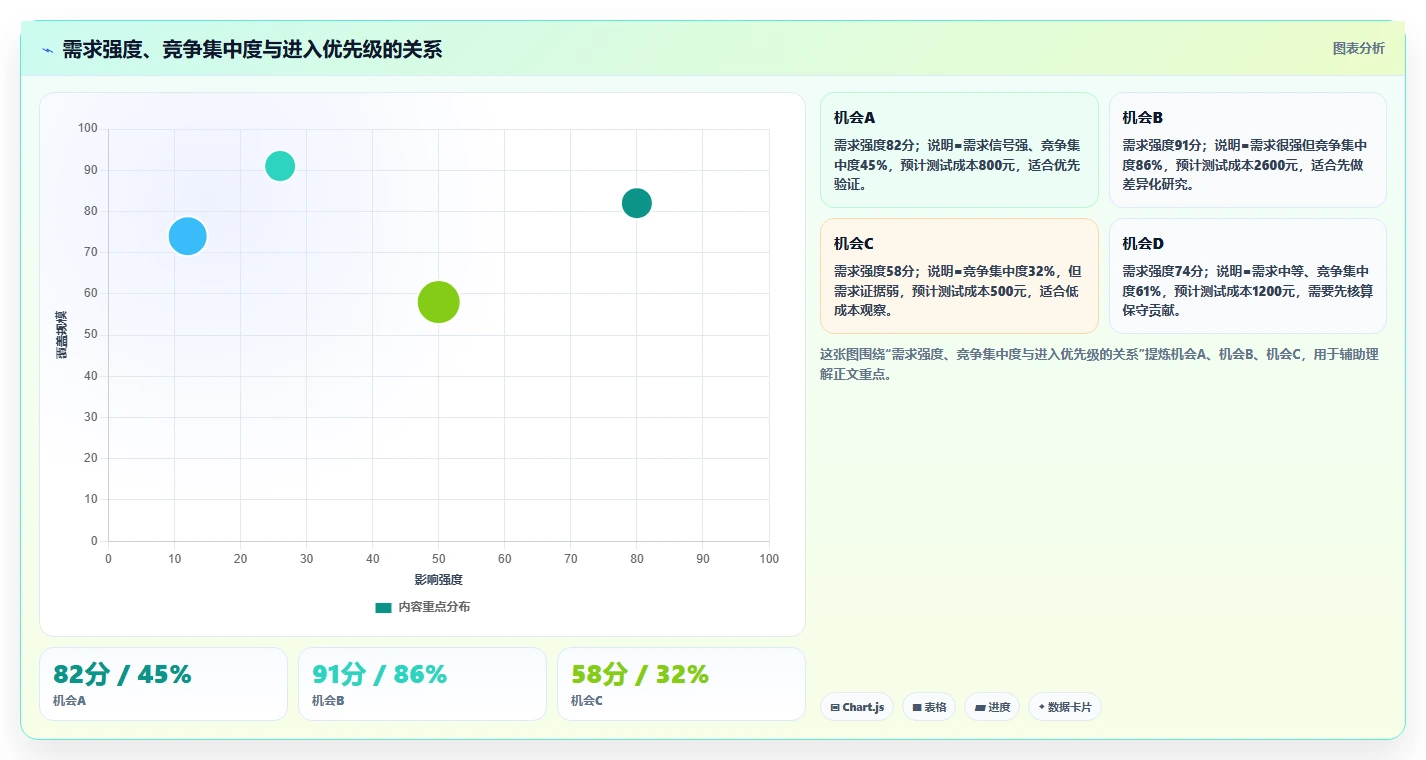Image resolution: width=1426 pixels, height=760 pixels.
Task: Click the Chart.js tag chip
Action: [x=857, y=707]
